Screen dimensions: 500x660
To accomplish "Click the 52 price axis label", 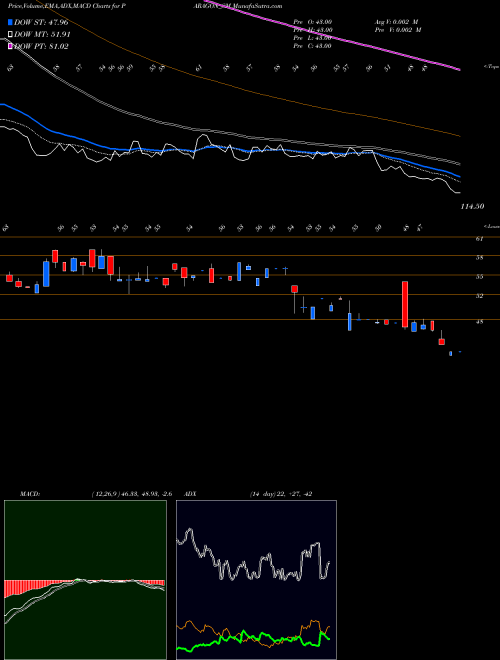I will click(x=479, y=296).
